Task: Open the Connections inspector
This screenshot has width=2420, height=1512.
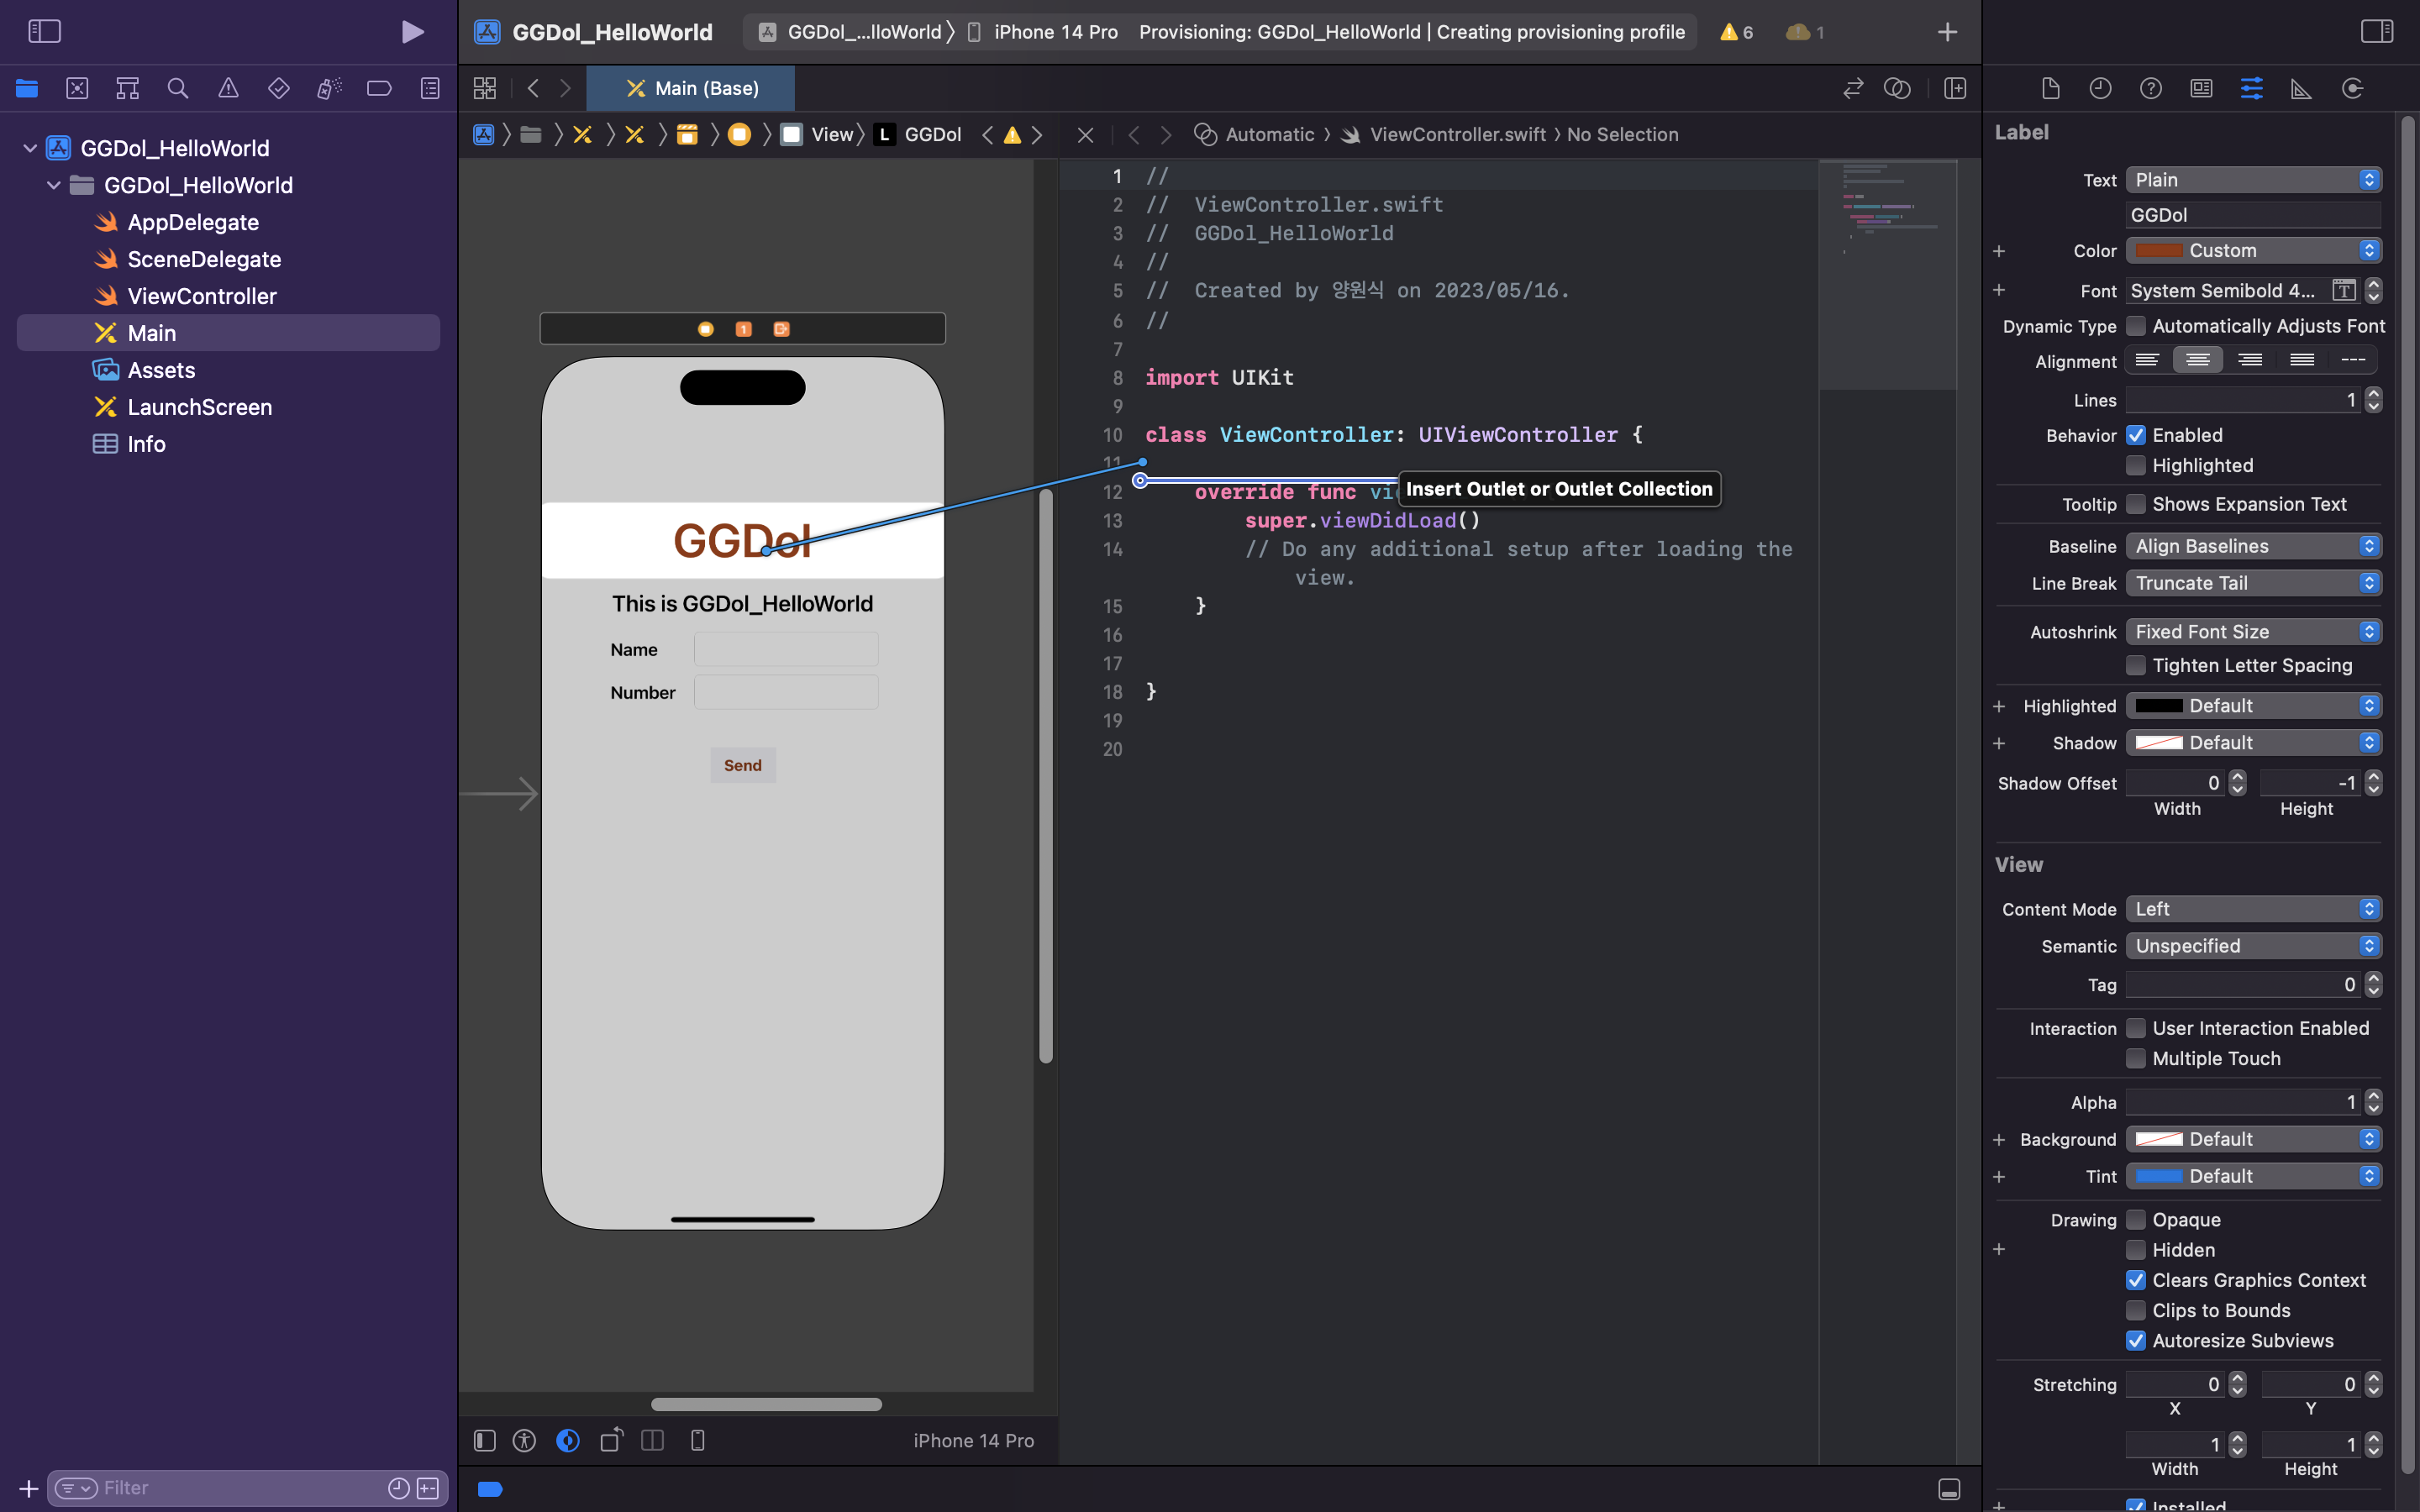Action: click(x=2352, y=88)
